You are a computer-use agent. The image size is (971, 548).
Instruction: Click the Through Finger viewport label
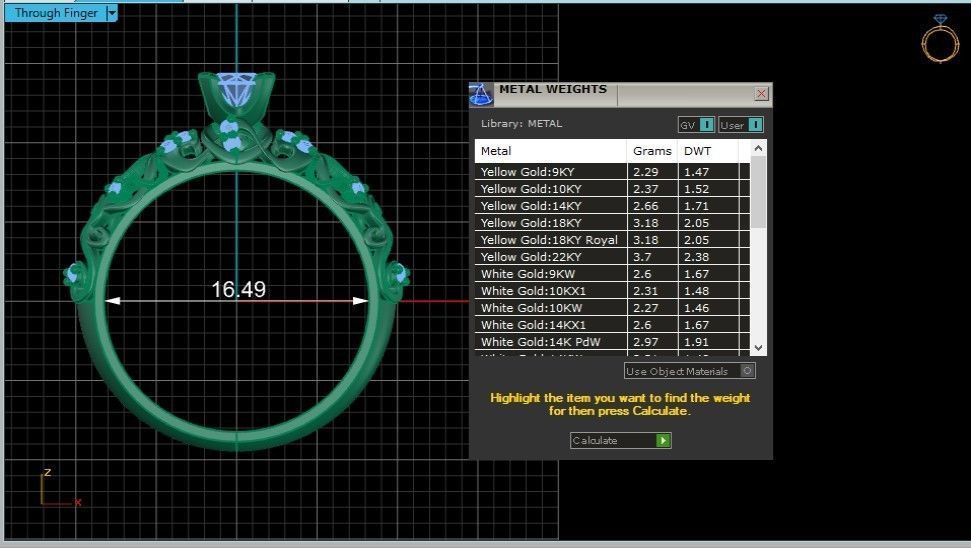click(56, 13)
